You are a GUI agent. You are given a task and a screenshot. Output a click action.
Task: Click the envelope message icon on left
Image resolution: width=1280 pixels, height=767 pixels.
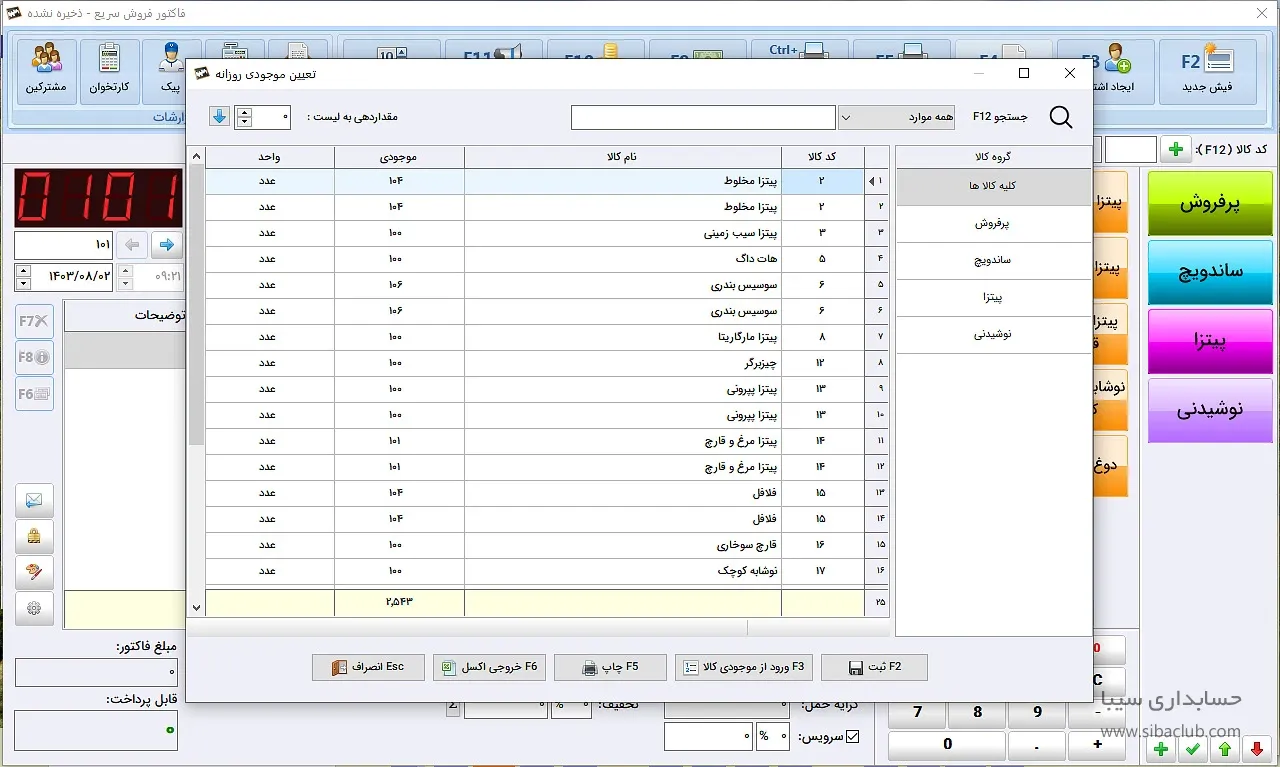tap(35, 500)
